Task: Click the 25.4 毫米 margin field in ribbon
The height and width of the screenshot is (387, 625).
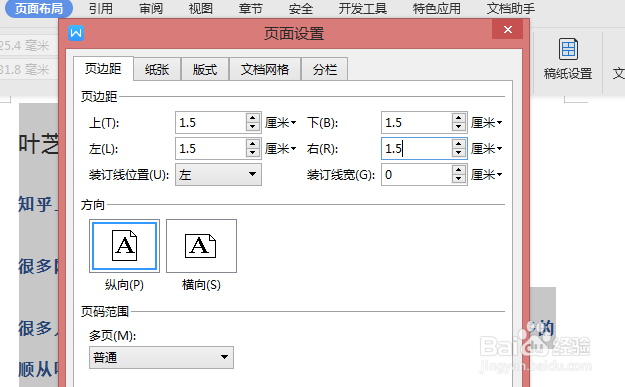Action: (28, 45)
